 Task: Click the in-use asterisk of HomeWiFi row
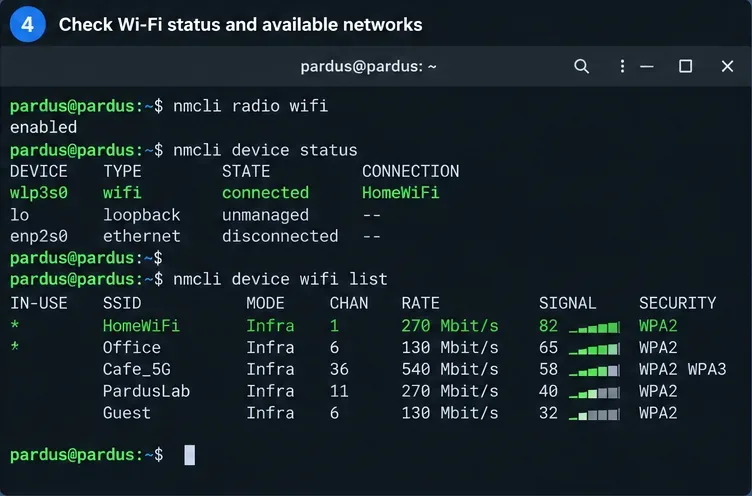coord(15,325)
